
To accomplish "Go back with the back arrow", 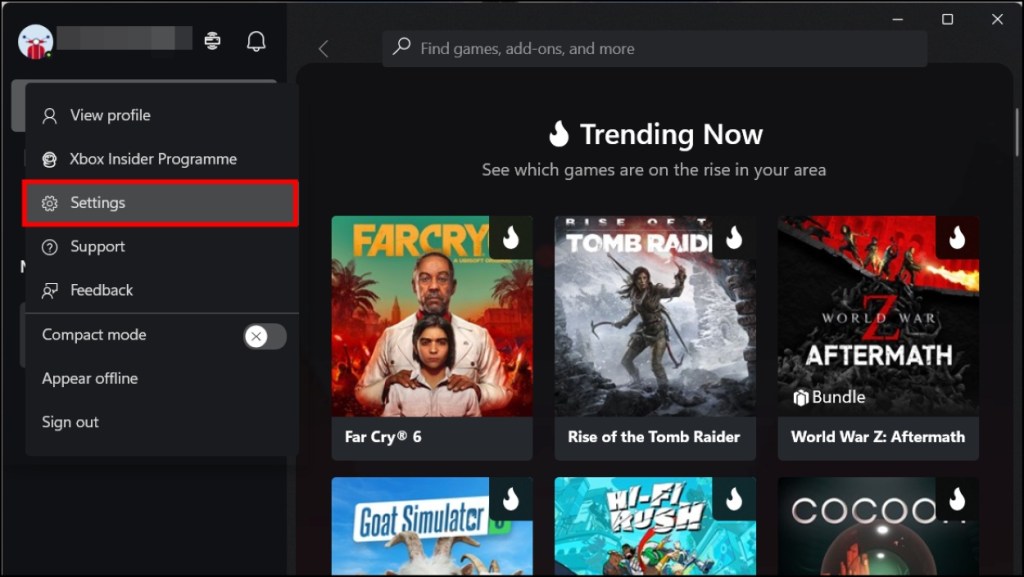I will 323,48.
